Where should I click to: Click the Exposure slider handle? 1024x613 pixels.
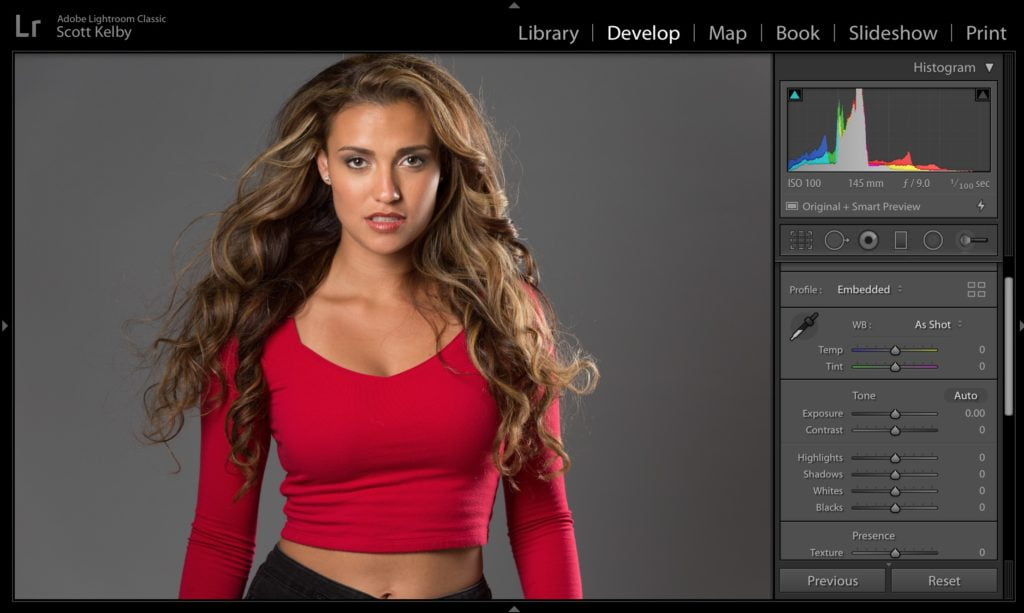tap(895, 414)
